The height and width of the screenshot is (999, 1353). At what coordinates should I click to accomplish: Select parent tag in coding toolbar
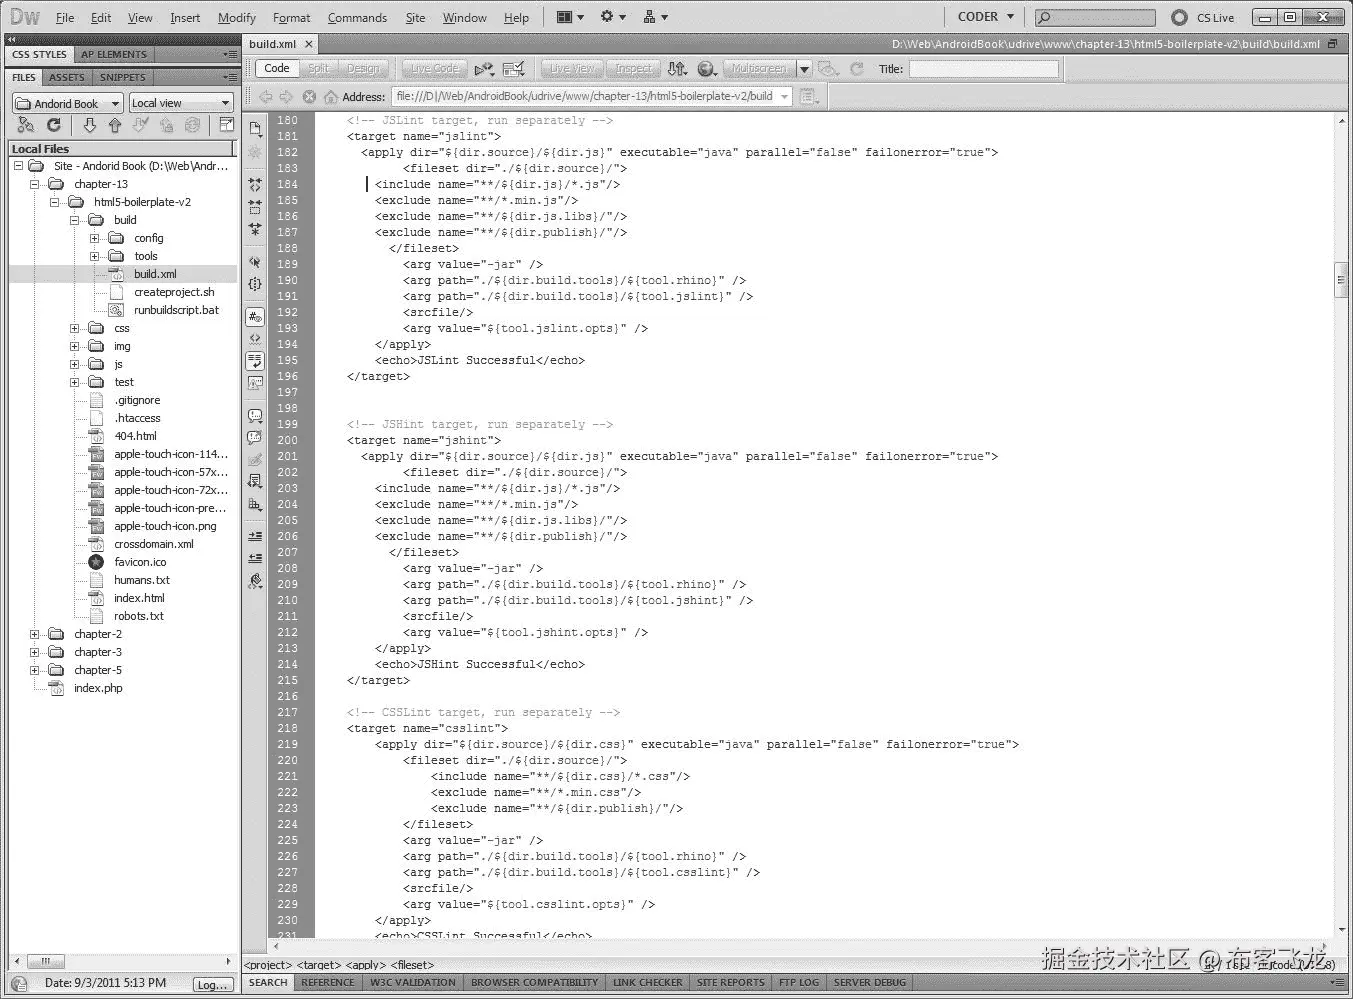click(x=255, y=262)
